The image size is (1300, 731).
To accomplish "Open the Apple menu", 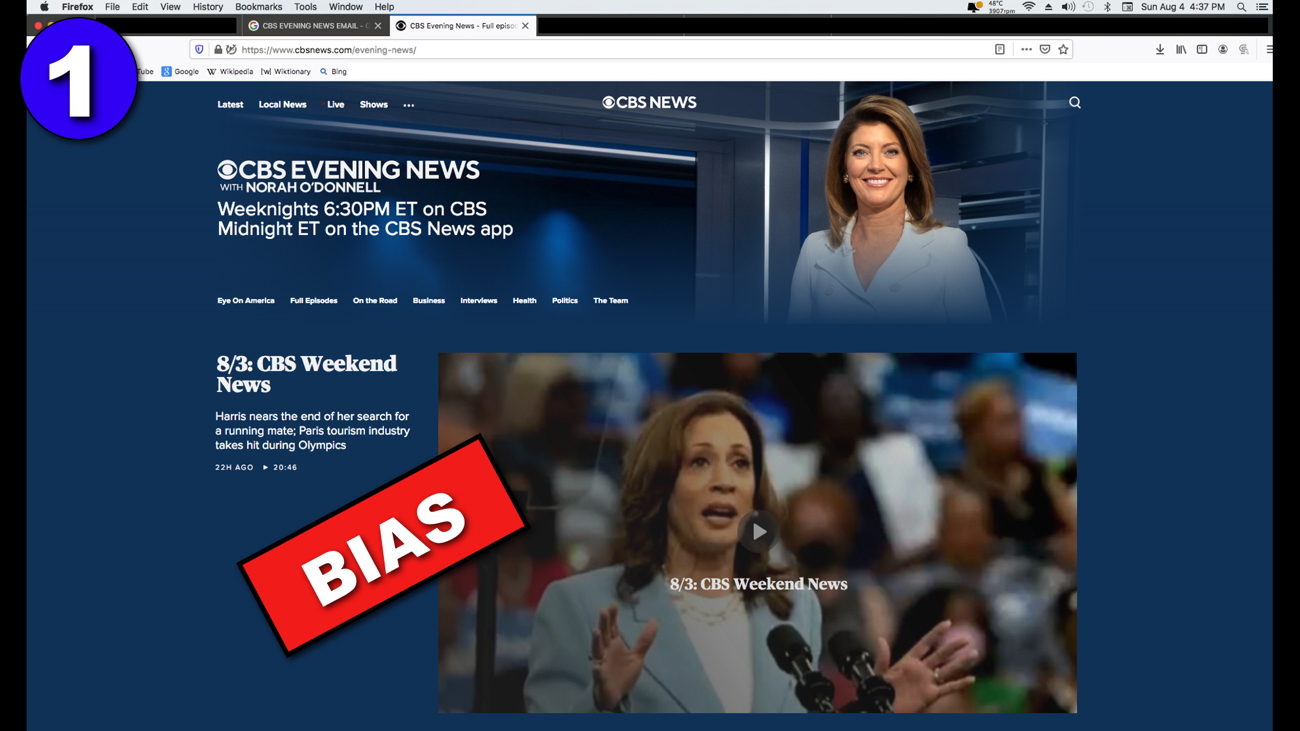I will click(44, 7).
